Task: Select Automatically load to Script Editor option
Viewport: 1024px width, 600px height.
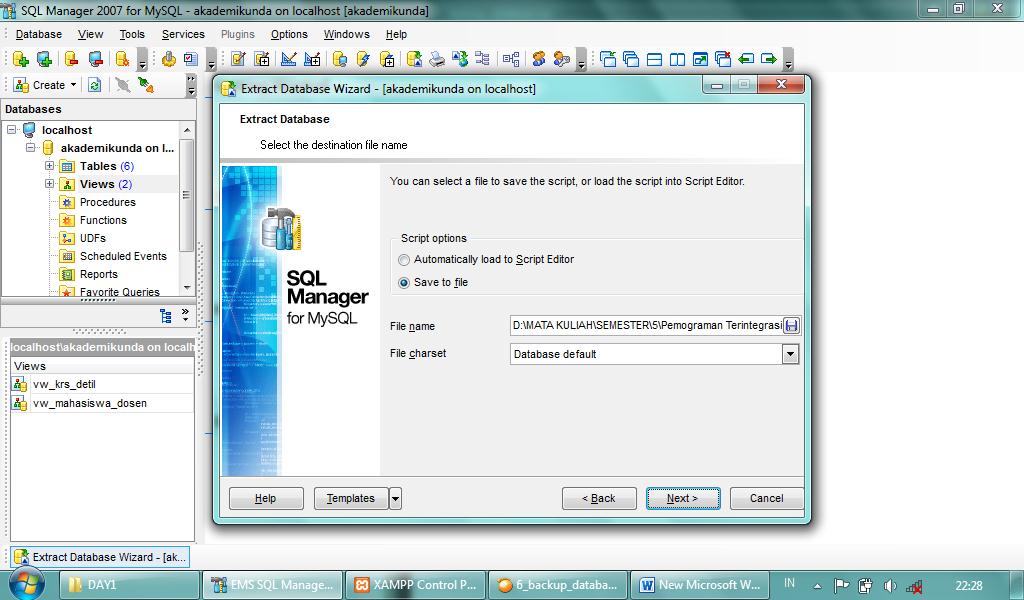Action: pos(404,260)
